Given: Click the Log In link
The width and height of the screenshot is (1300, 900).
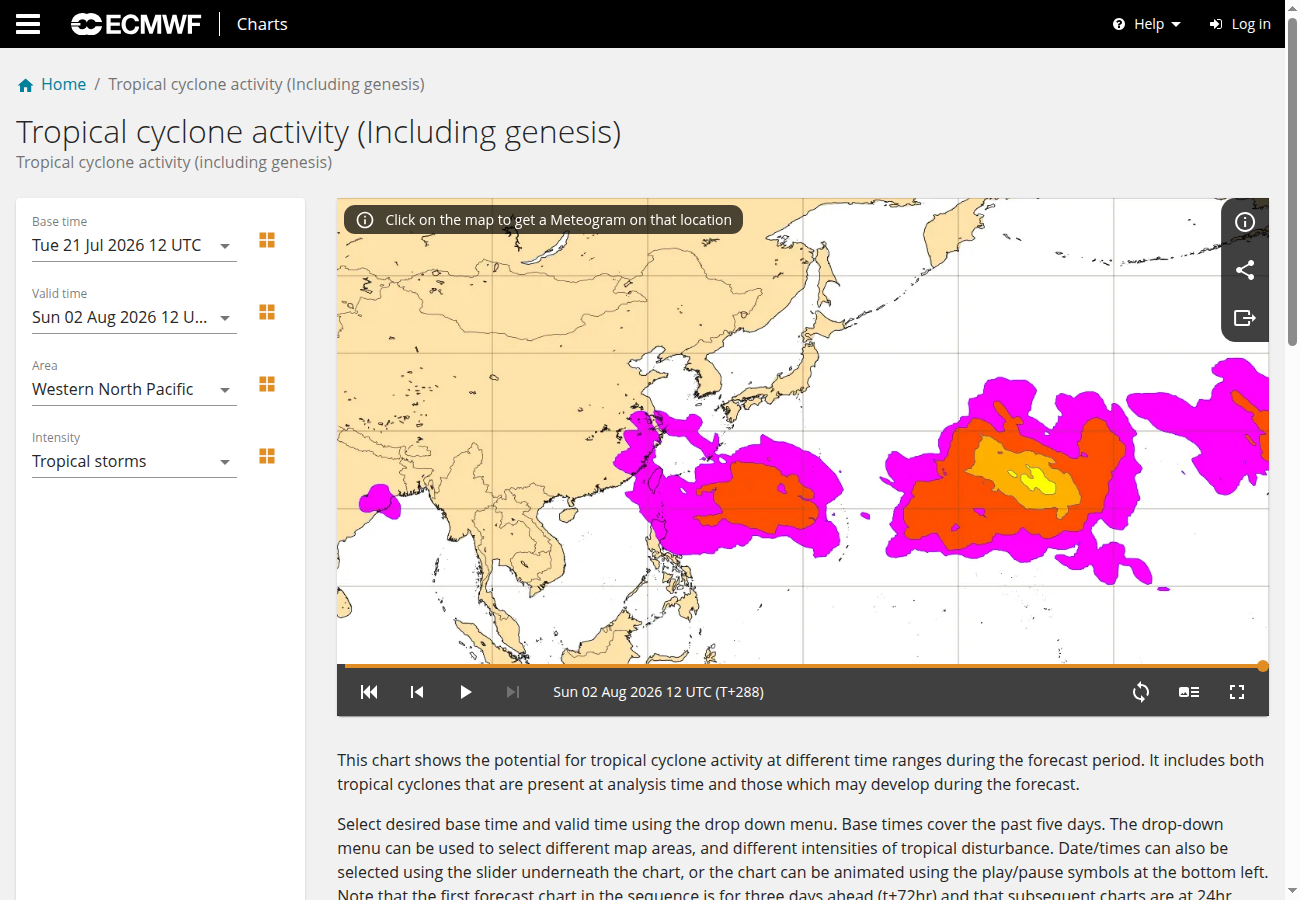Looking at the screenshot, I should pos(1240,24).
